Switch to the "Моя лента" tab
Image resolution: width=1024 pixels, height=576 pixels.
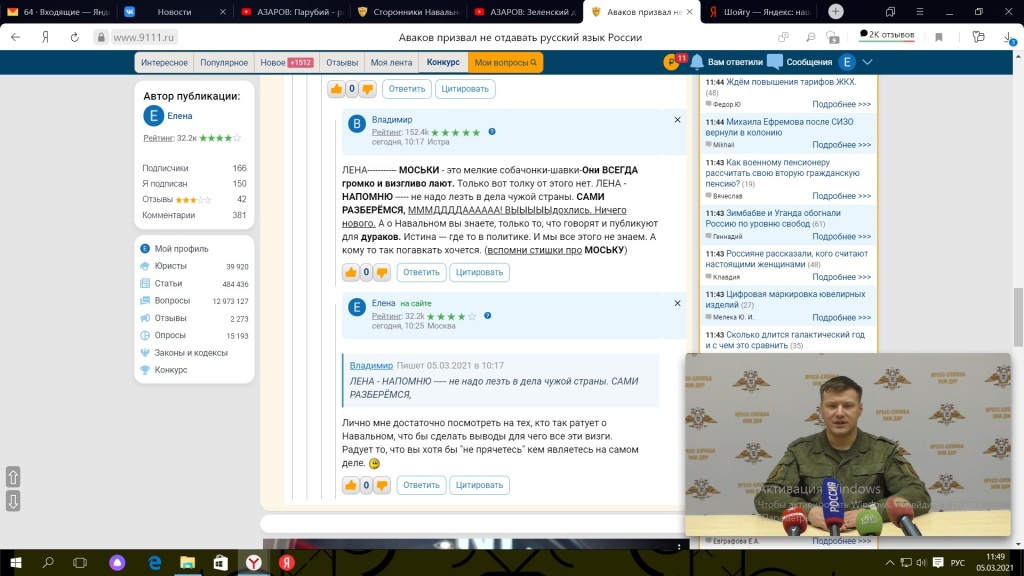point(392,62)
